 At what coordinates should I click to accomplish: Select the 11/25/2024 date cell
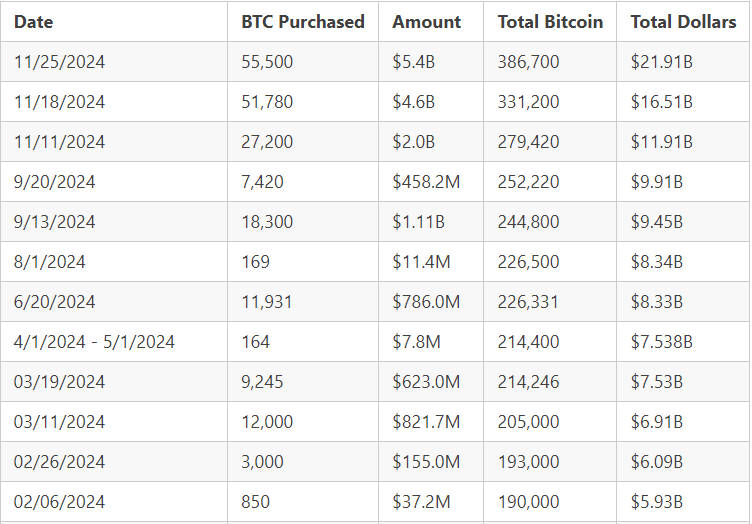pyautogui.click(x=59, y=62)
